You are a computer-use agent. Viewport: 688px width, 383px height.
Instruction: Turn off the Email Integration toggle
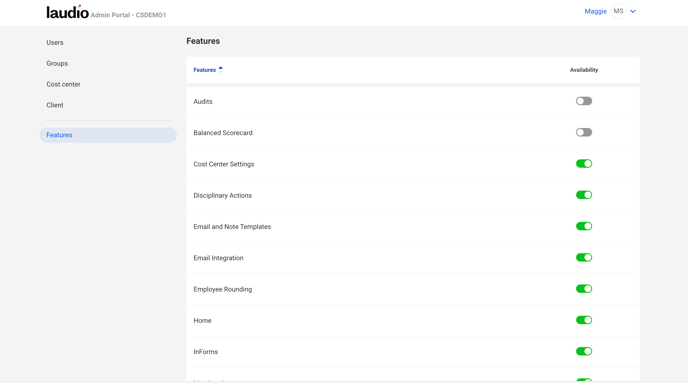pos(584,258)
